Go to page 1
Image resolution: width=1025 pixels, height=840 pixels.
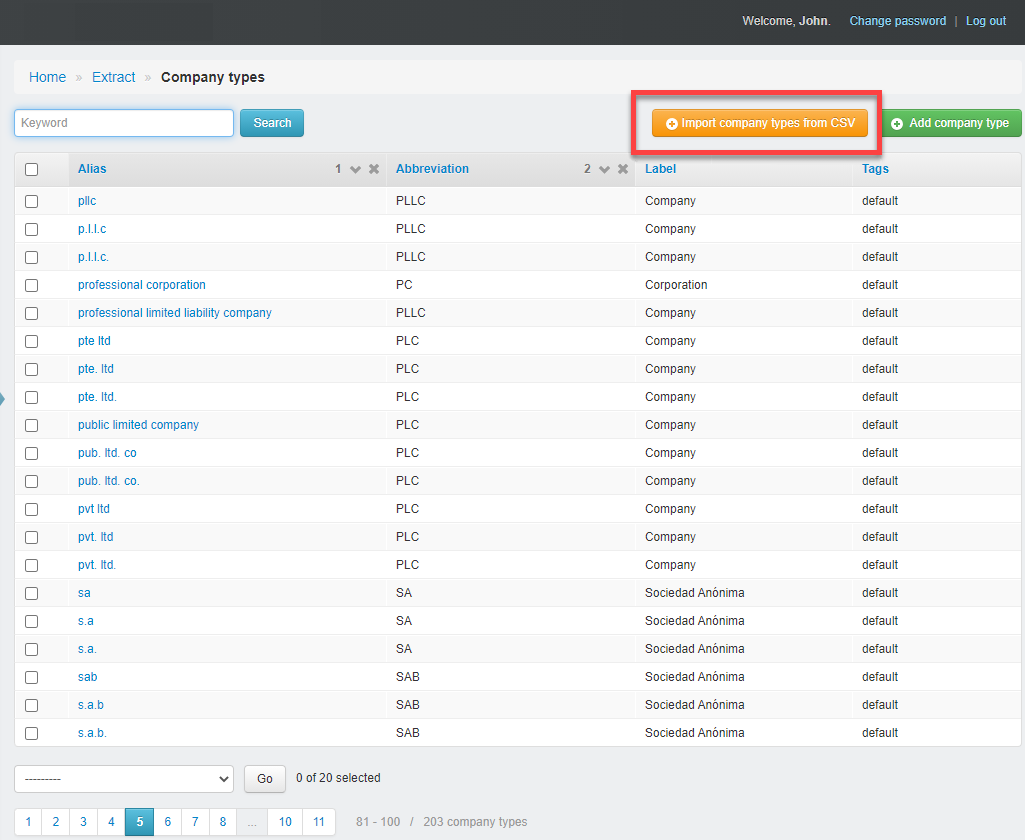click(28, 822)
